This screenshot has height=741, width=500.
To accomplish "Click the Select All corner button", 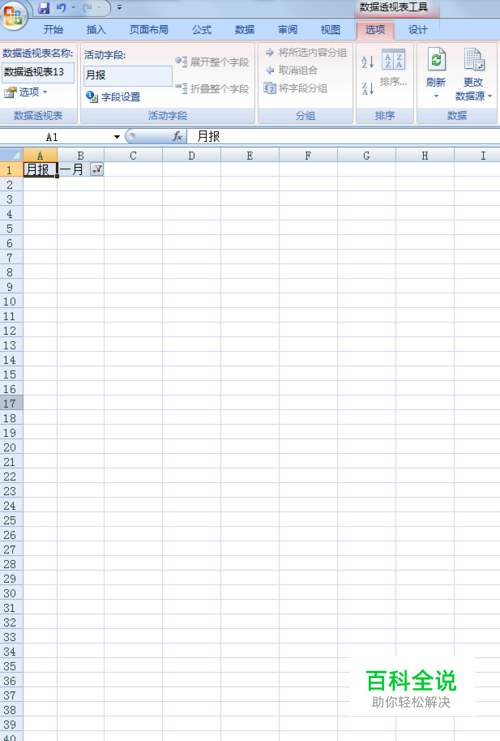I will (x=11, y=155).
